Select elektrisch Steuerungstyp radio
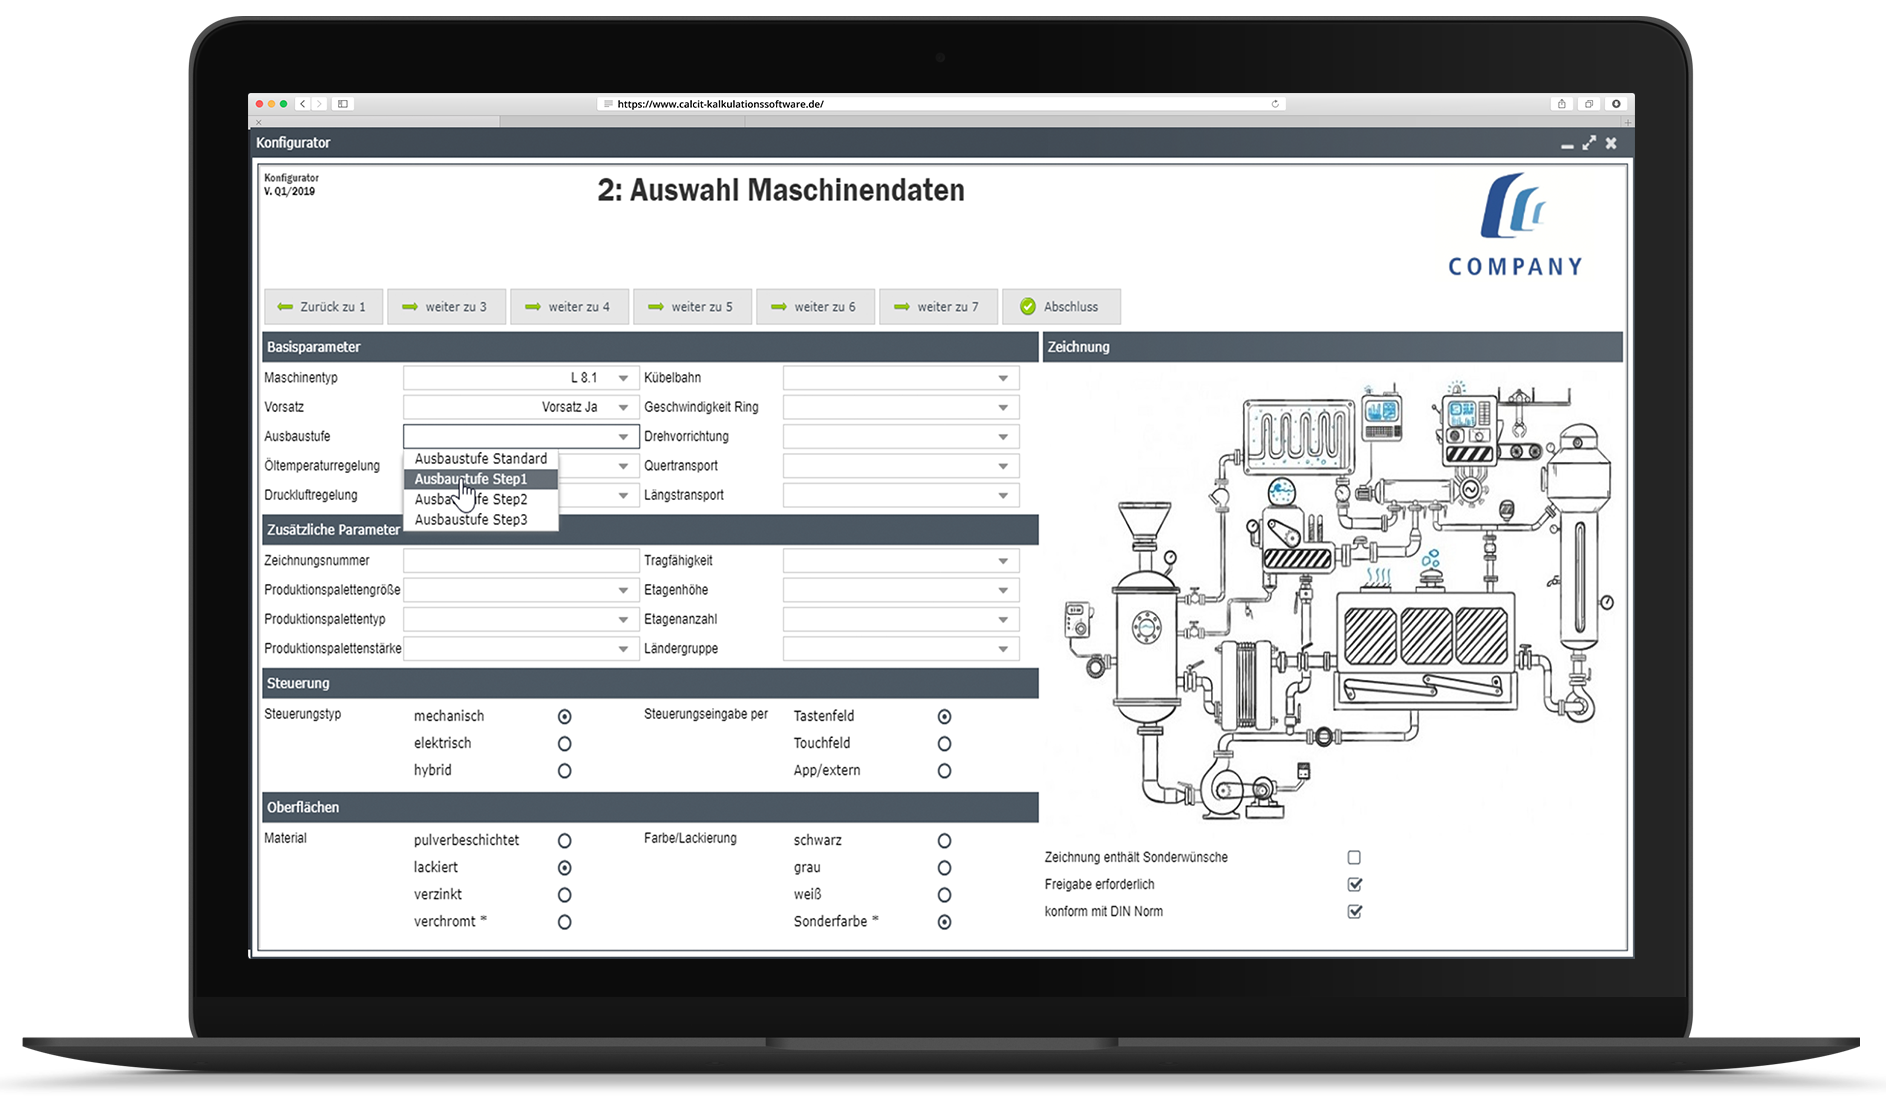The width and height of the screenshot is (1886, 1096). tap(565, 744)
